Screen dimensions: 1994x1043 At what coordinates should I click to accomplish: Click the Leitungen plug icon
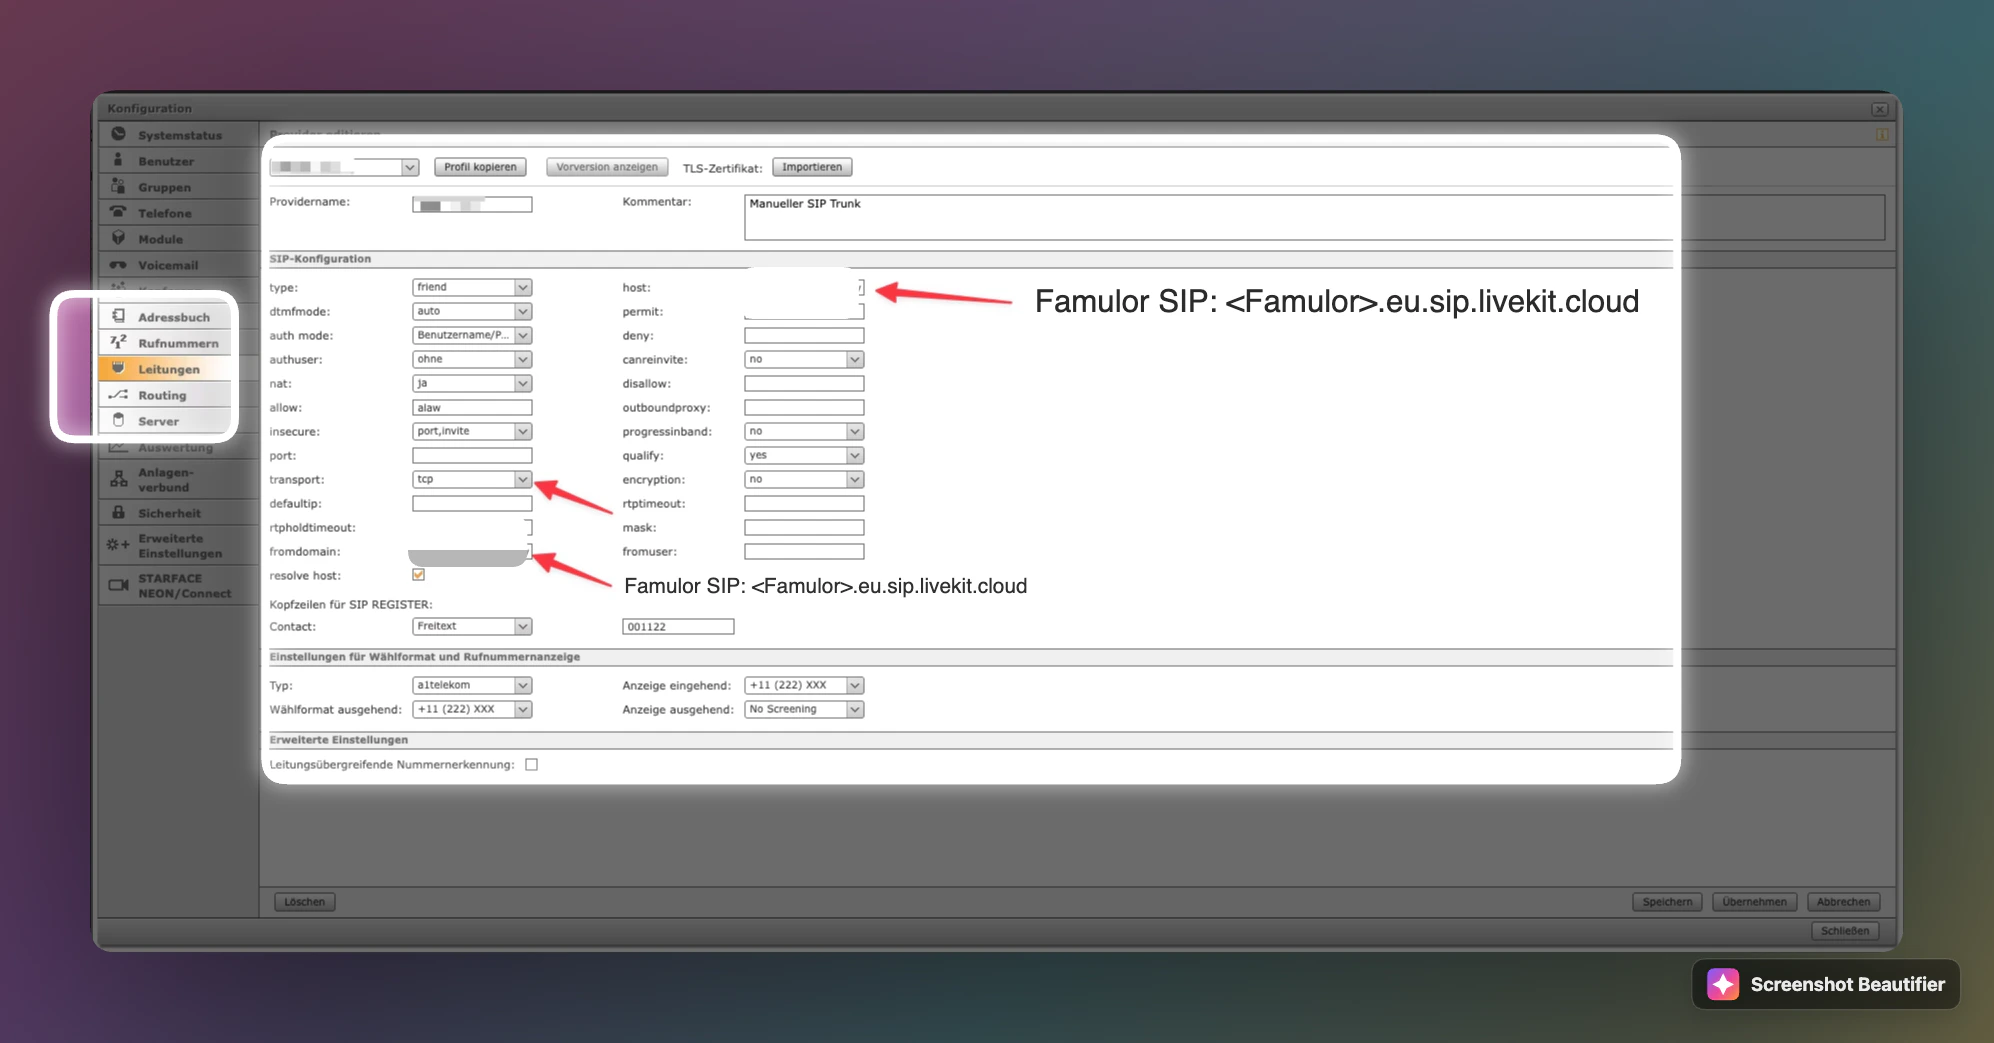[x=118, y=368]
